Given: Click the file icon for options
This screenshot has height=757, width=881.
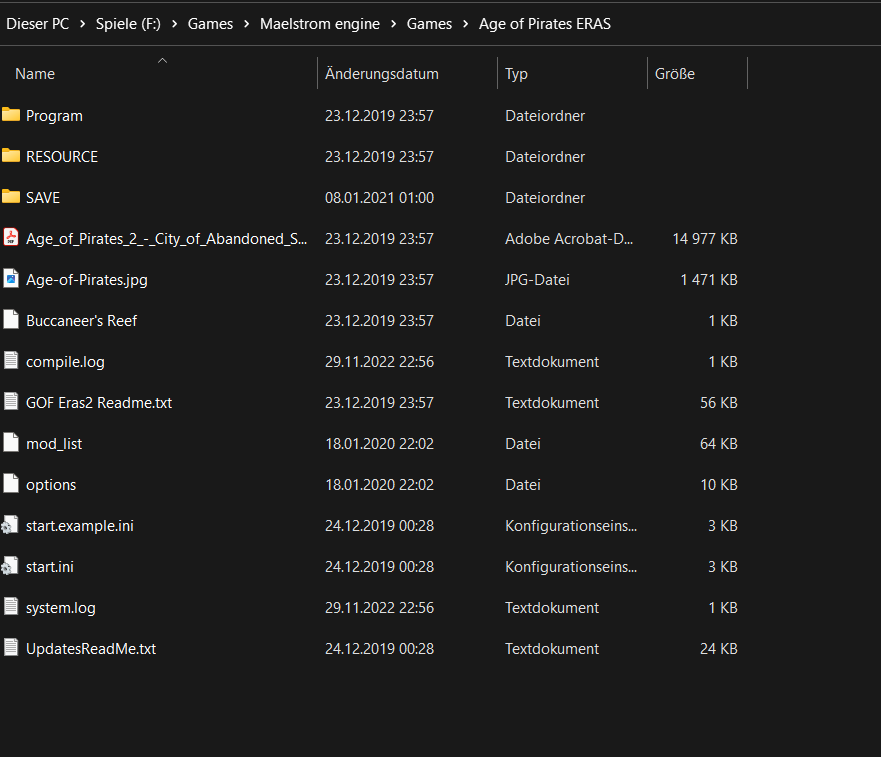Looking at the screenshot, I should [x=11, y=484].
